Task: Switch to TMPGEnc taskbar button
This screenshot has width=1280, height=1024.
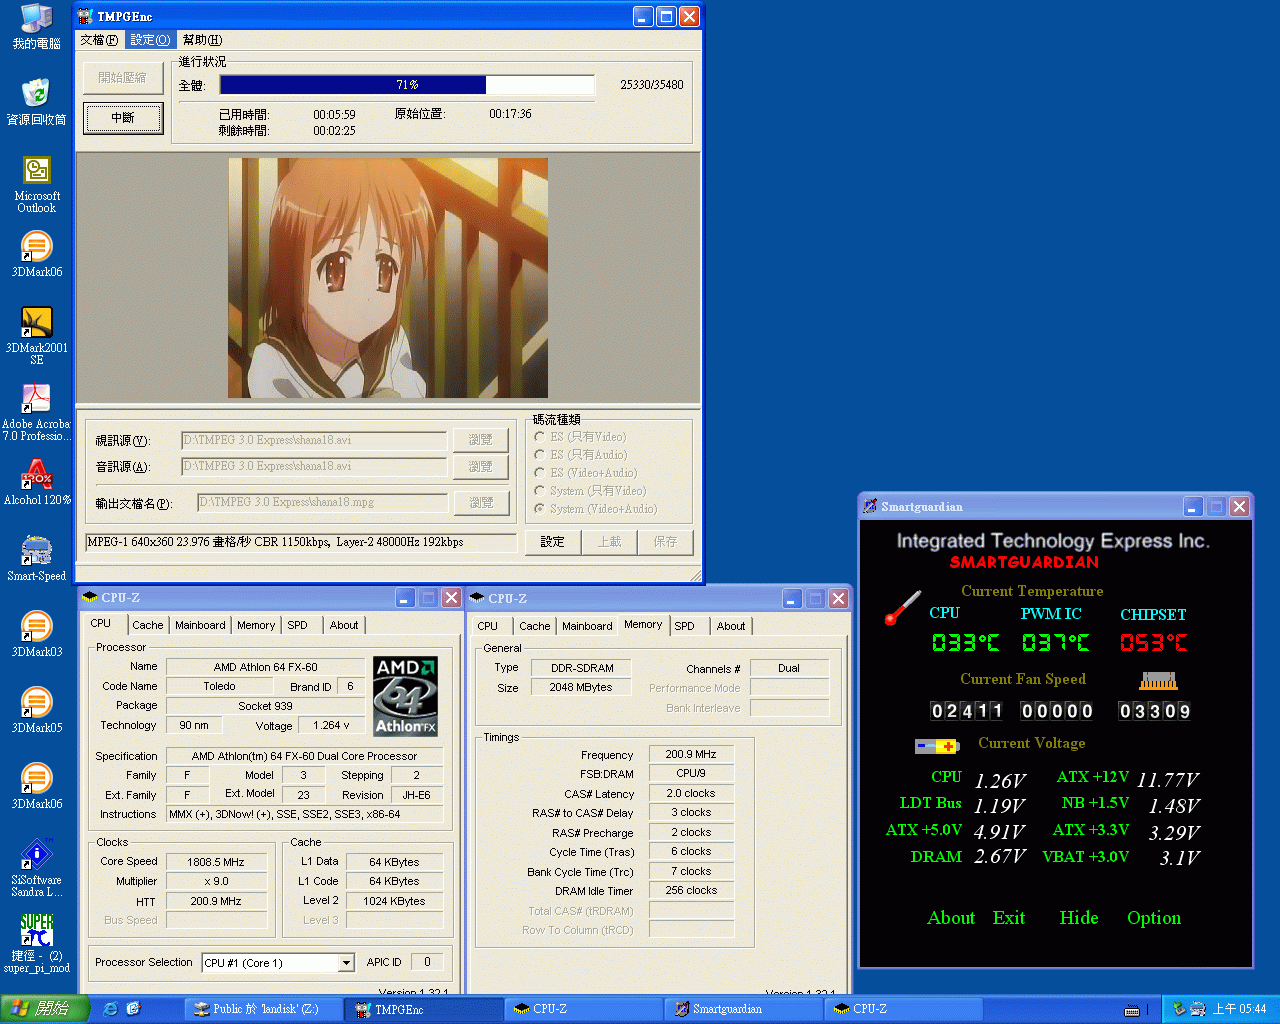Action: pos(423,1009)
